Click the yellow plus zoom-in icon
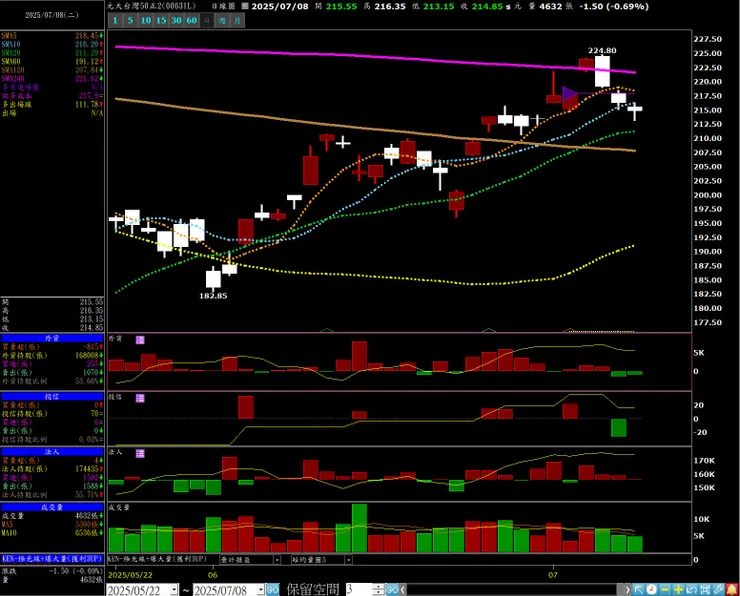Viewport: 740px width, 596px height. pyautogui.click(x=678, y=589)
